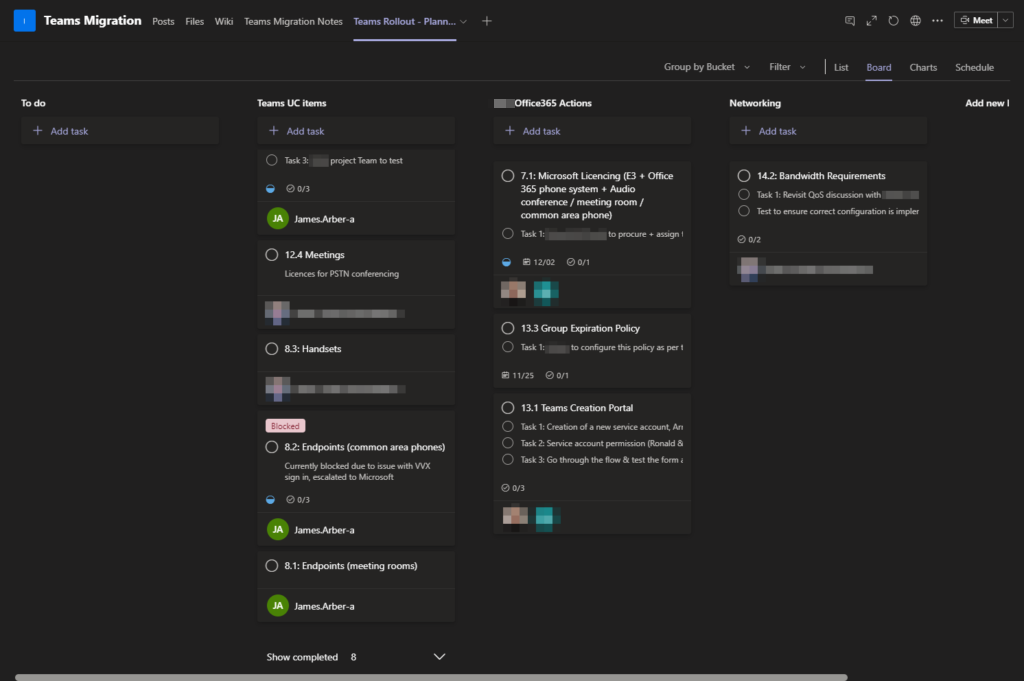Check Task 3: project Team to test item

272,160
